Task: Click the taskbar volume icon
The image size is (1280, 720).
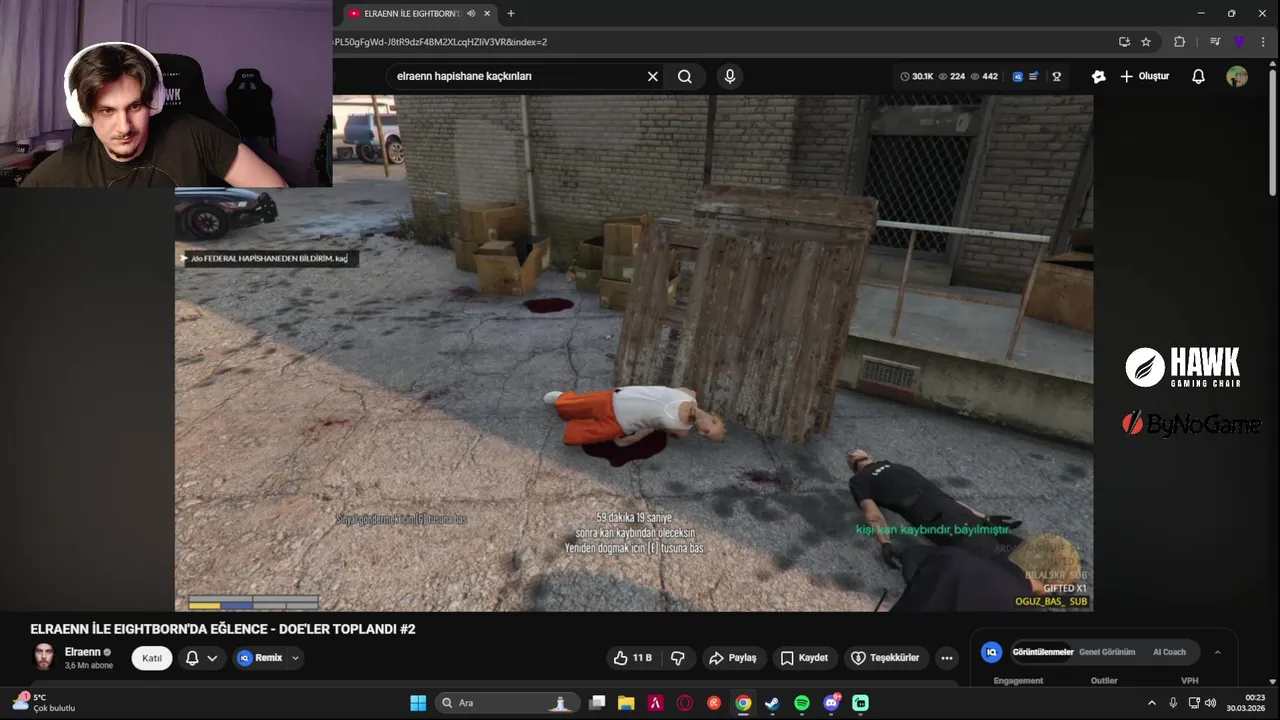Action: pyautogui.click(x=1211, y=703)
